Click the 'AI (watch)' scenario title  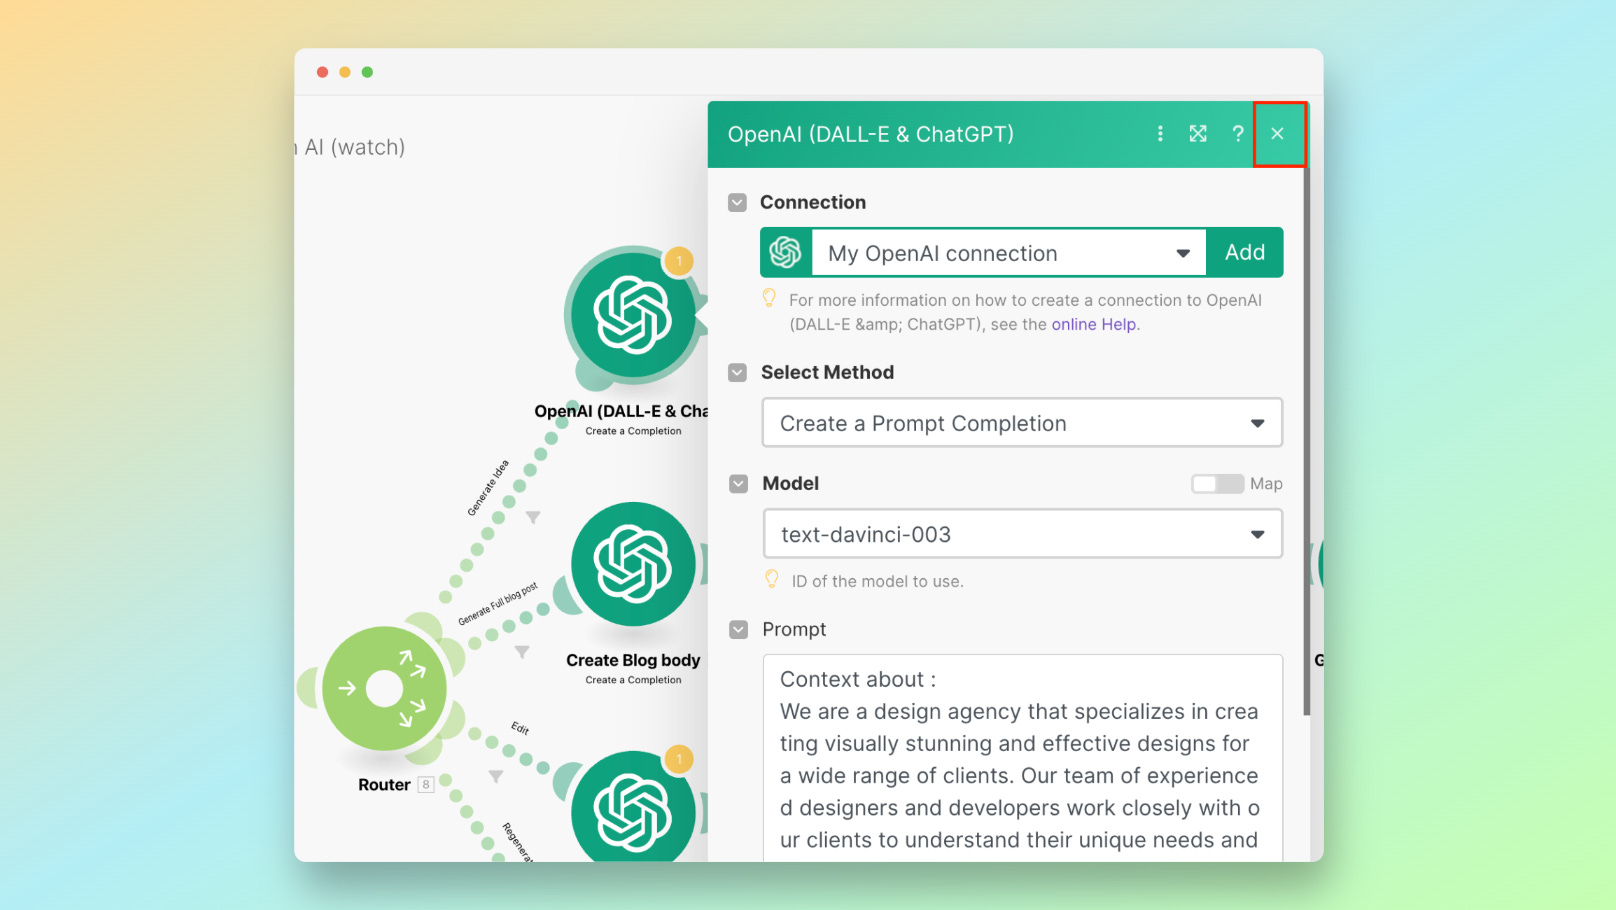355,147
